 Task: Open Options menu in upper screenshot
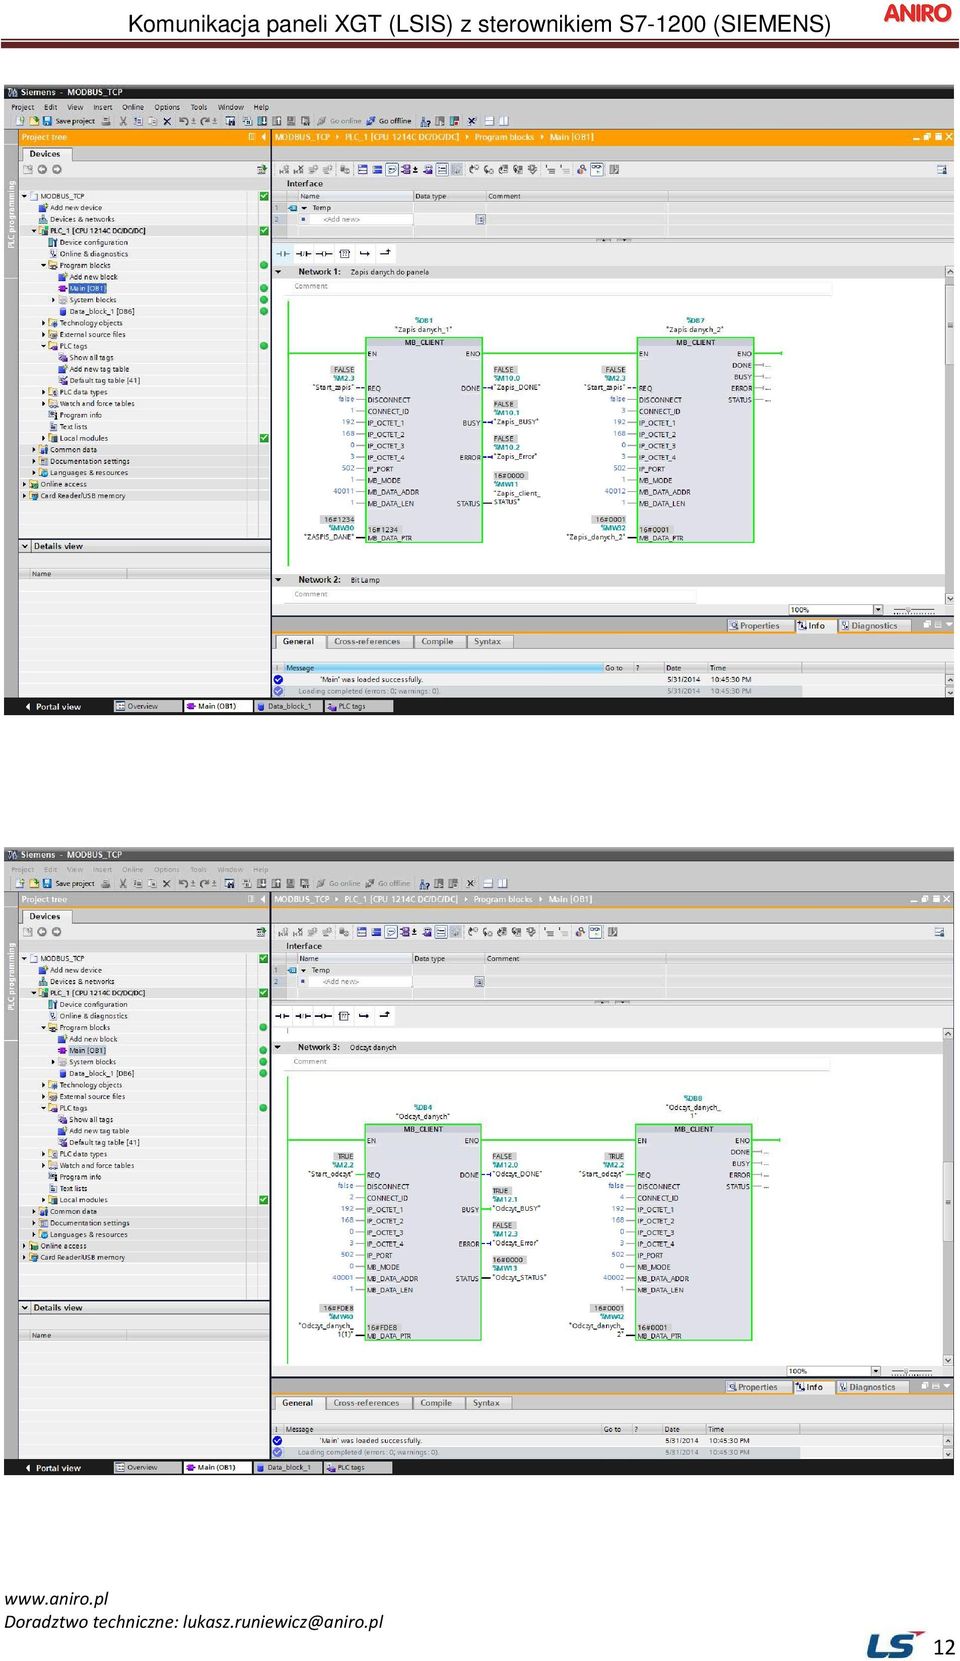click(167, 107)
